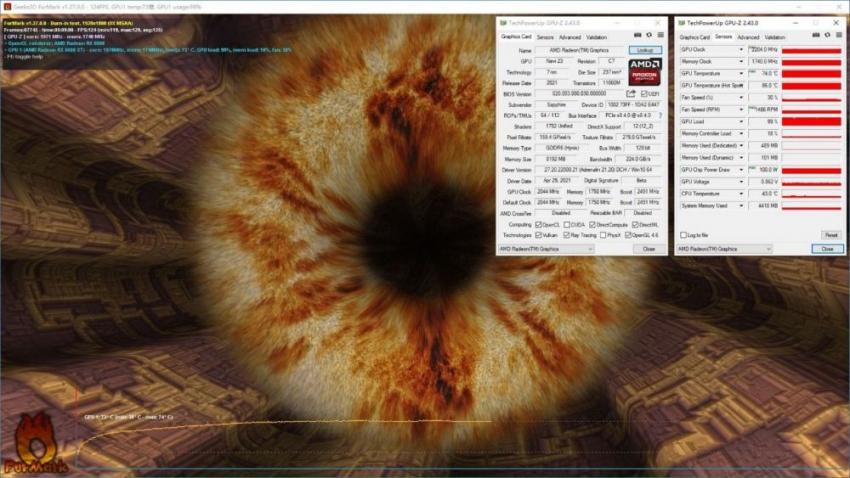The height and width of the screenshot is (478, 850).
Task: Toggle the OpenCL checkbox
Action: click(x=538, y=224)
